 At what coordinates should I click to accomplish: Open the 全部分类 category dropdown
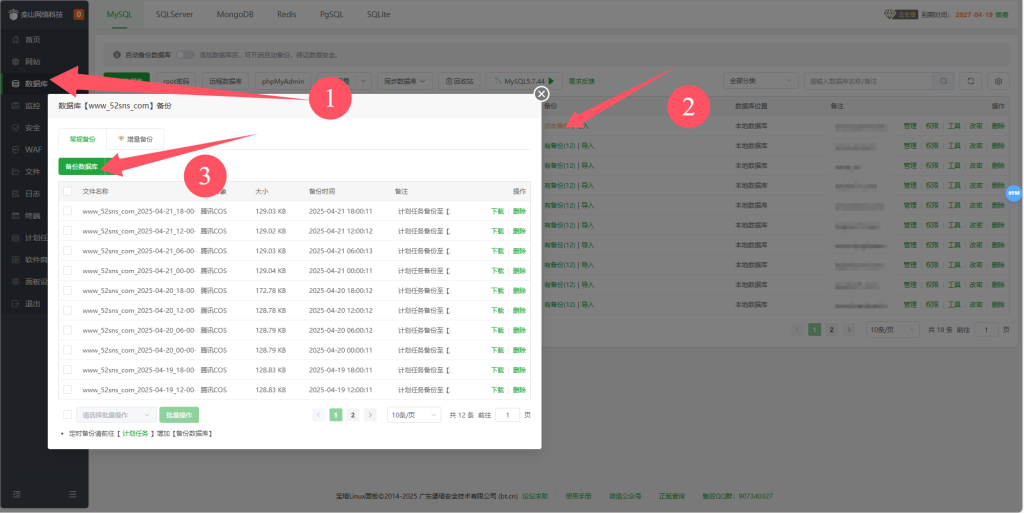click(x=762, y=80)
